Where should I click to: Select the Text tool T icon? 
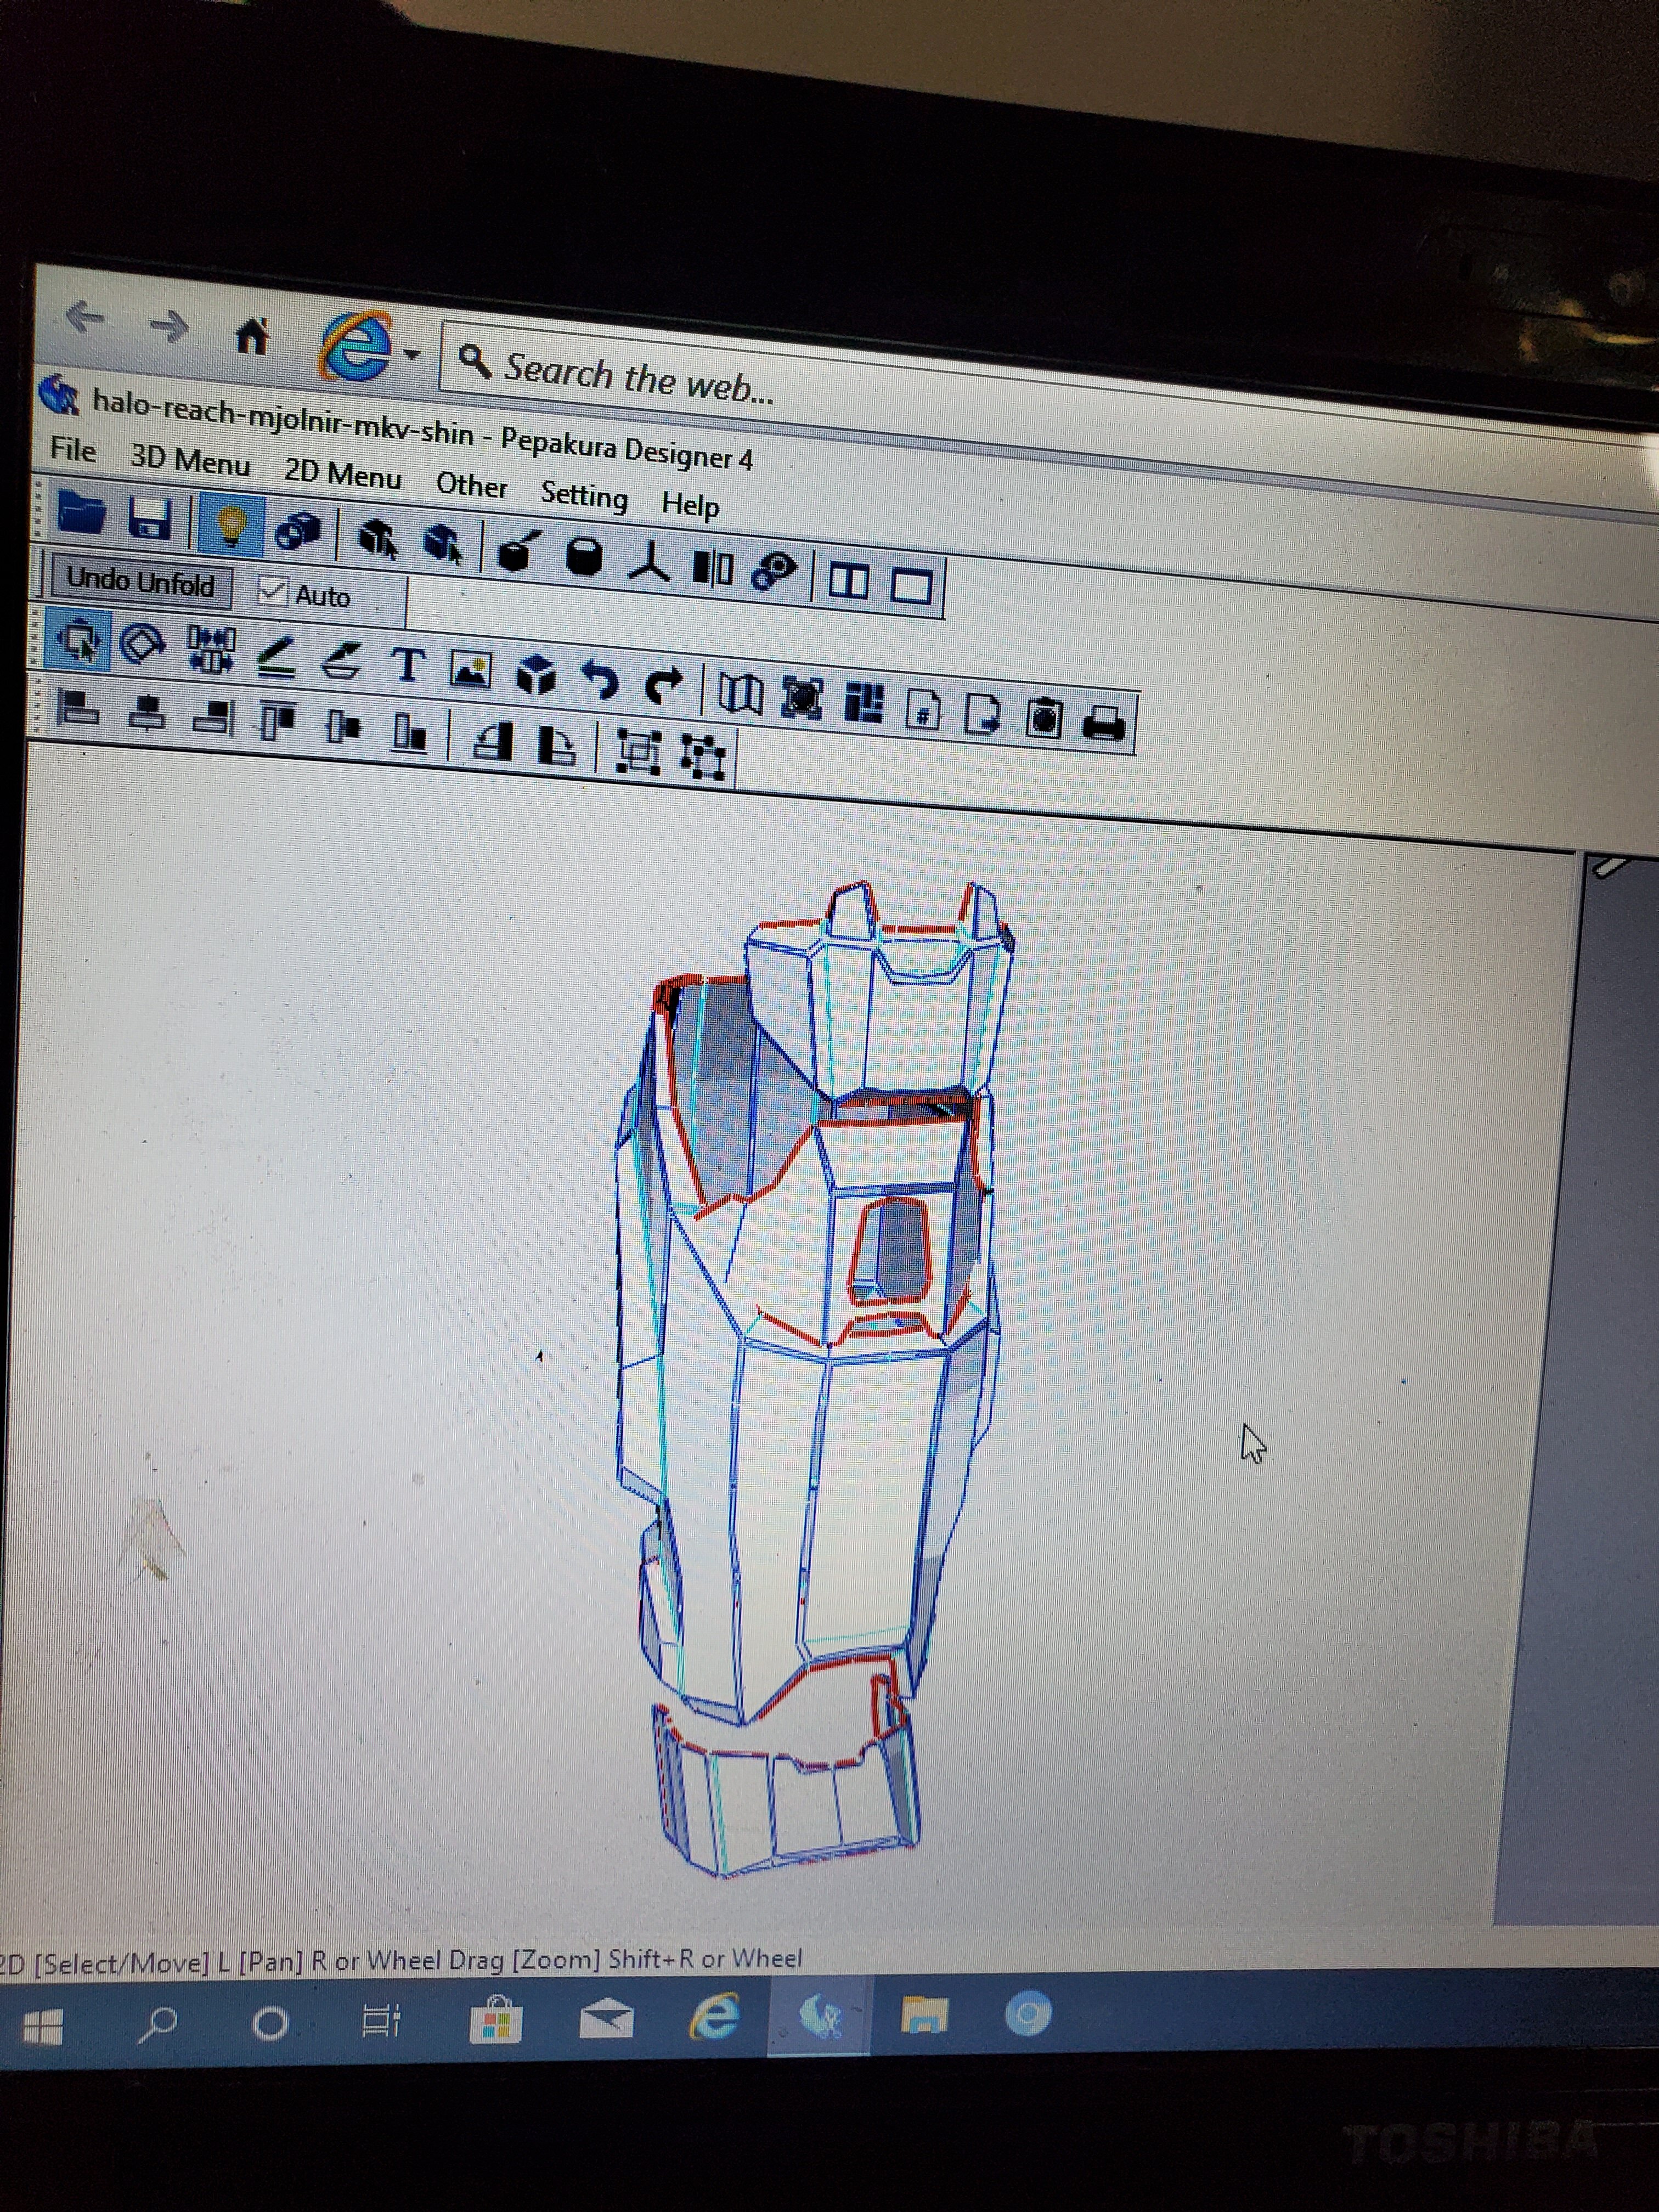tap(408, 664)
